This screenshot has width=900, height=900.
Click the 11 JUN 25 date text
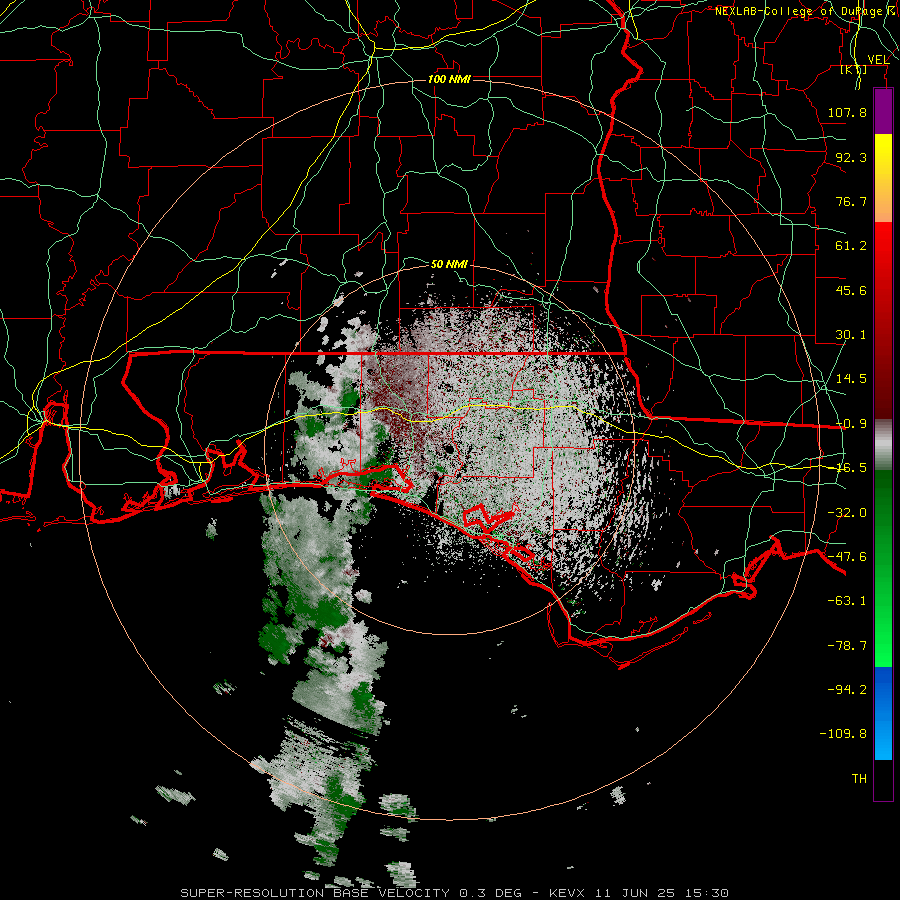click(637, 893)
